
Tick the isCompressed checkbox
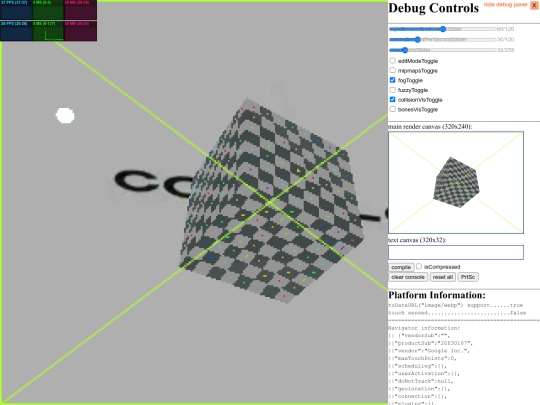[x=419, y=266]
